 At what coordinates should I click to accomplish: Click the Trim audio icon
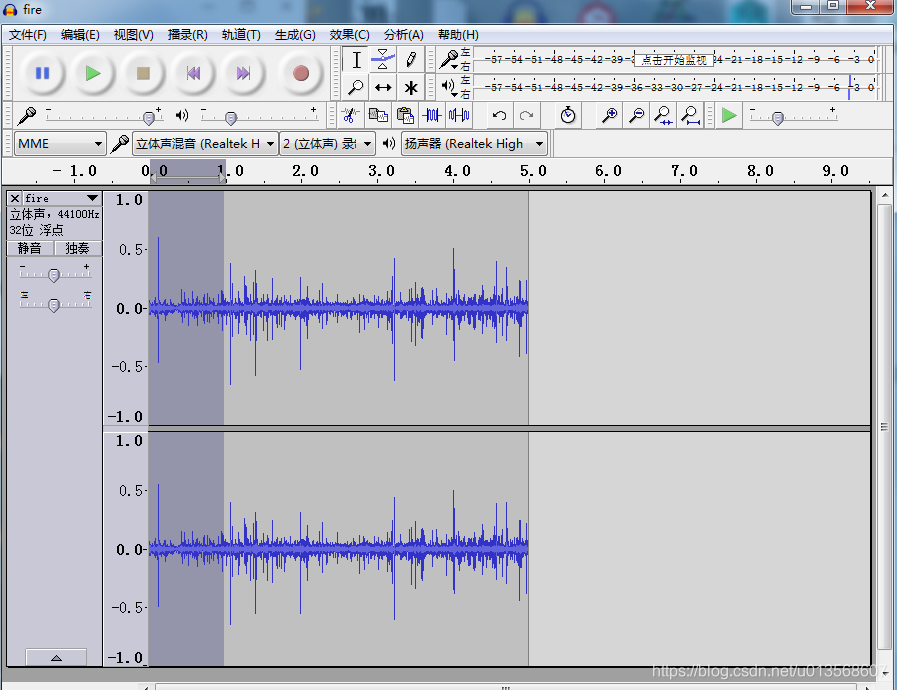[432, 116]
